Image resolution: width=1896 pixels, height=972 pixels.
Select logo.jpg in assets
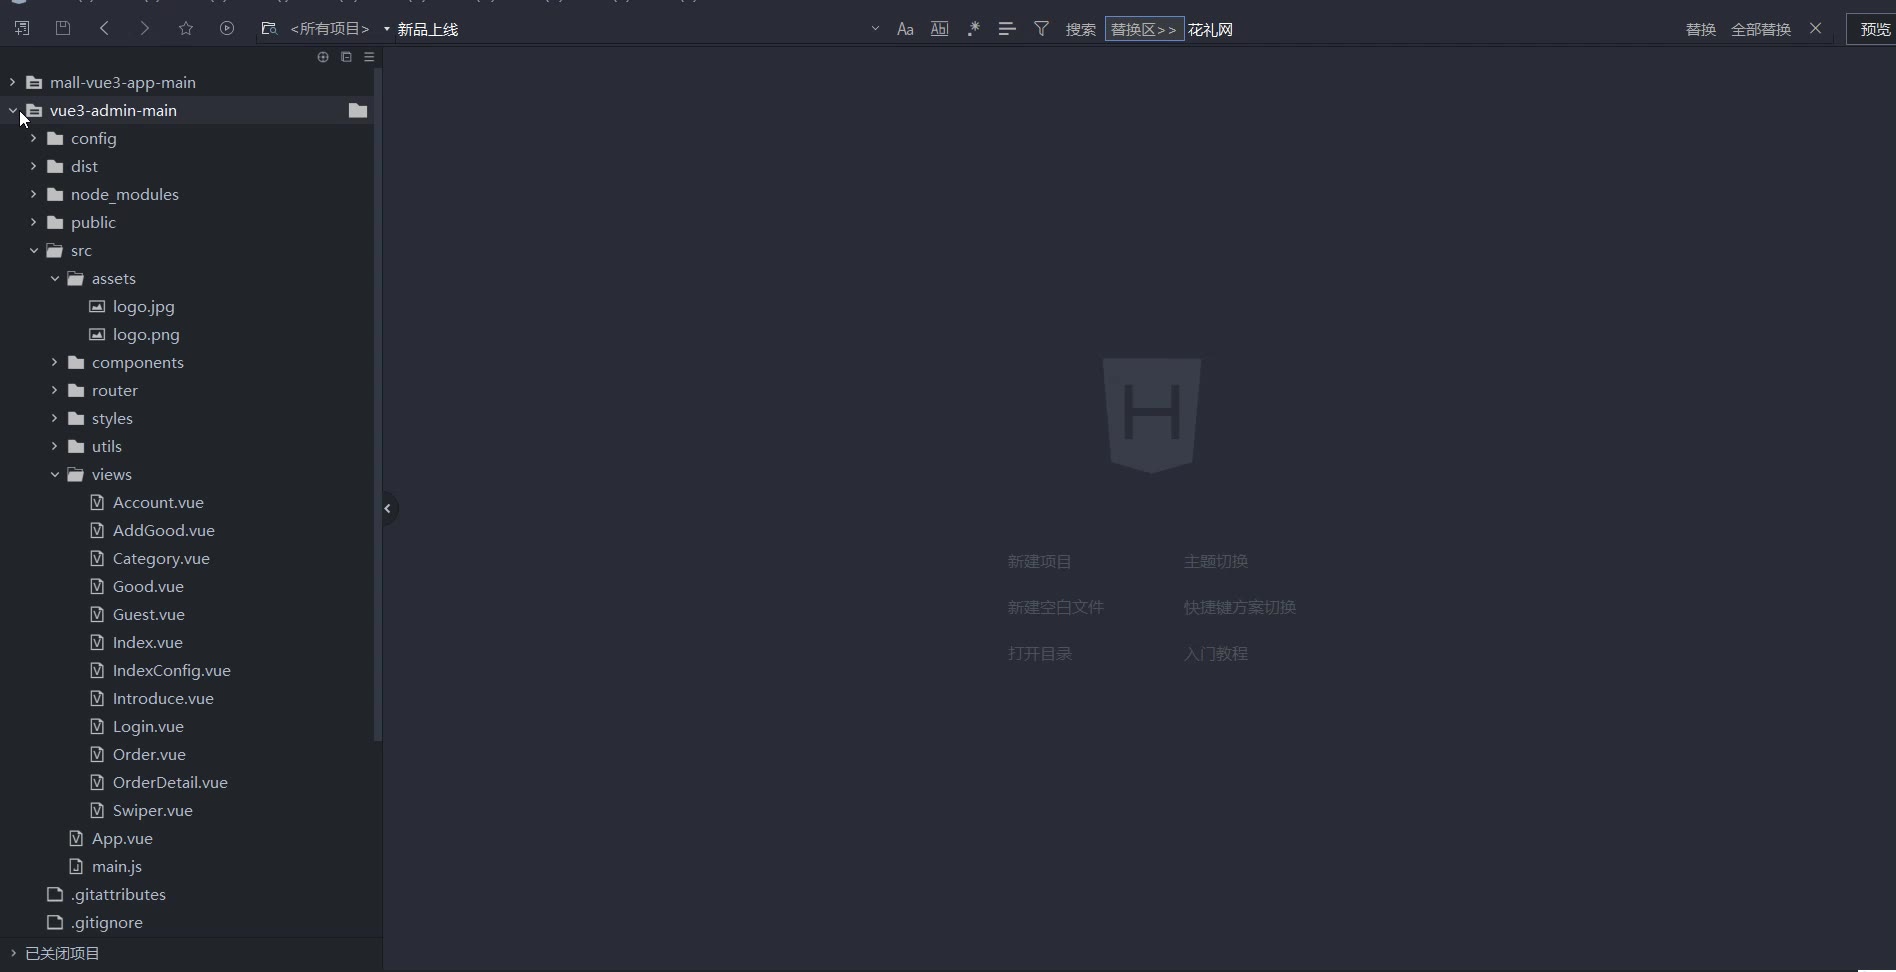[143, 306]
